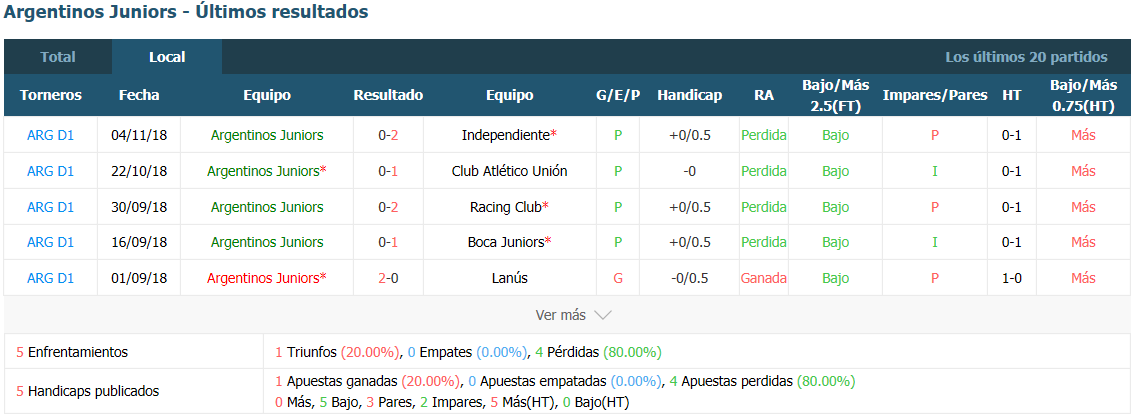Image resolution: width=1134 pixels, height=416 pixels.
Task: Click the Bajo/Más 2.5(FT) column header
Action: (x=835, y=95)
